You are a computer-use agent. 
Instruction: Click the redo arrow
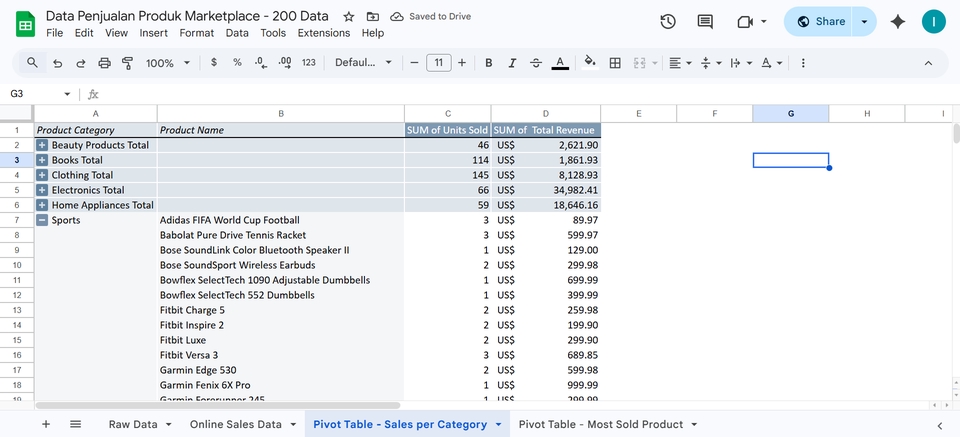(x=81, y=62)
